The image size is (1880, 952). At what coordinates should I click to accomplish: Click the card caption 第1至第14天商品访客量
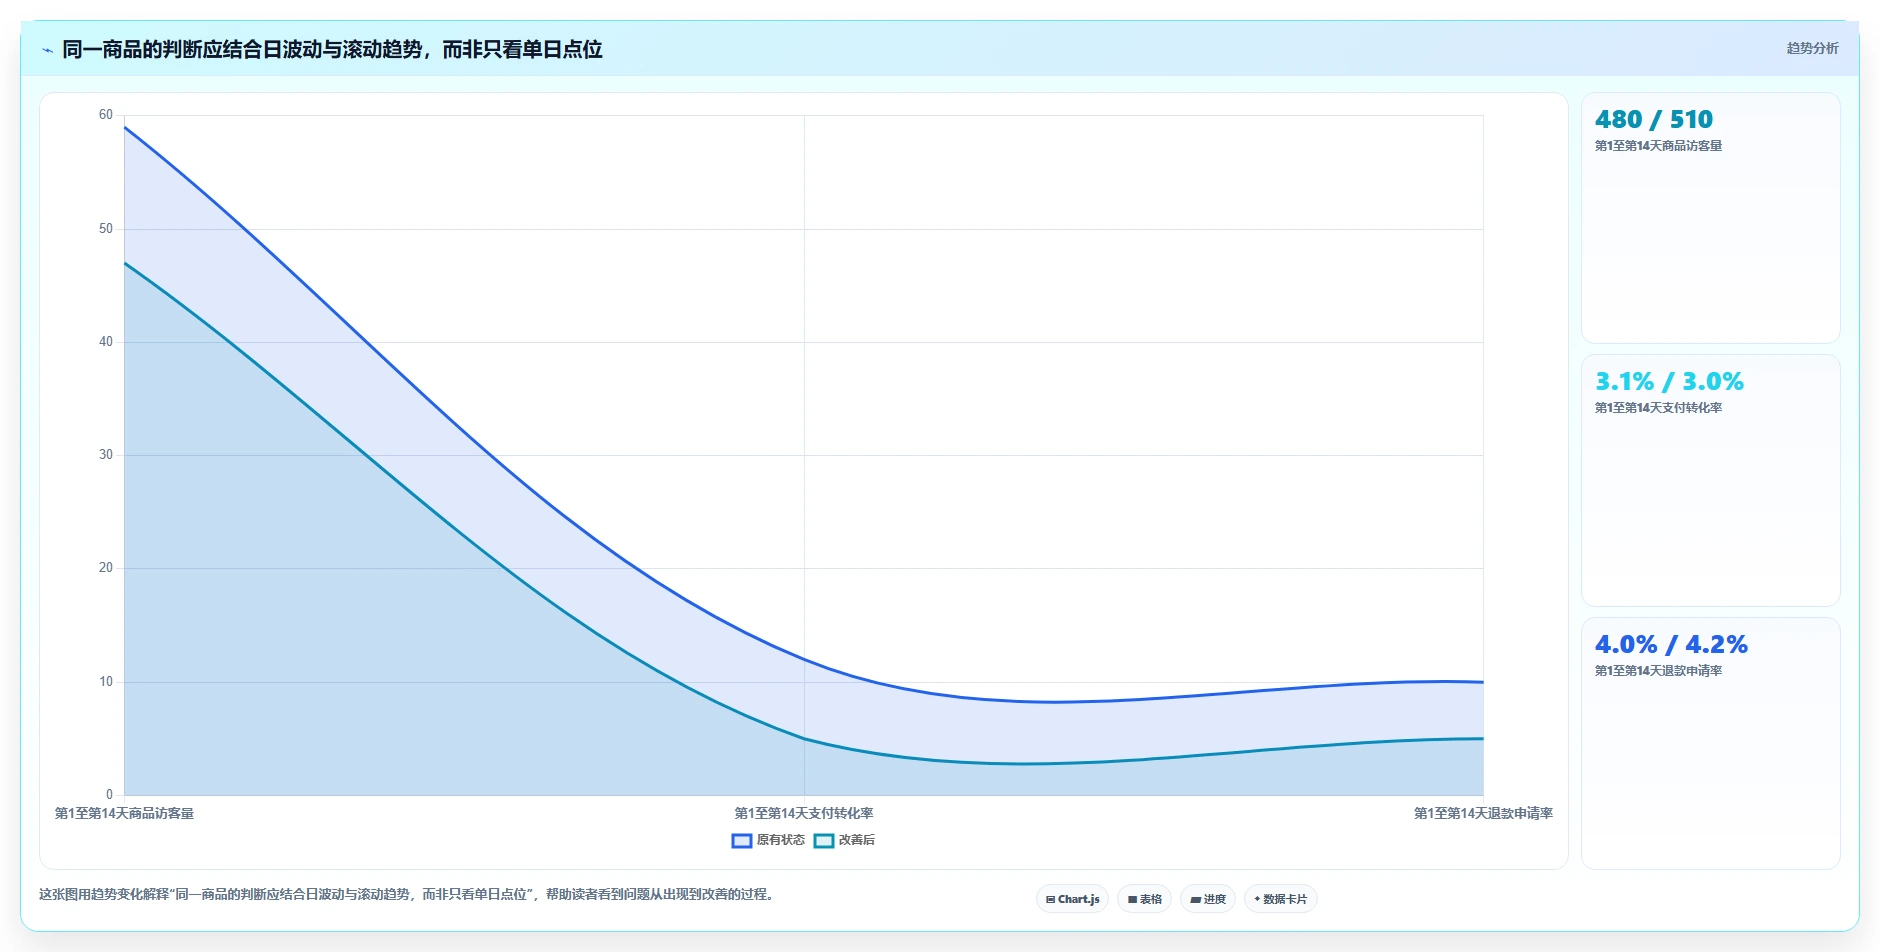1658,146
